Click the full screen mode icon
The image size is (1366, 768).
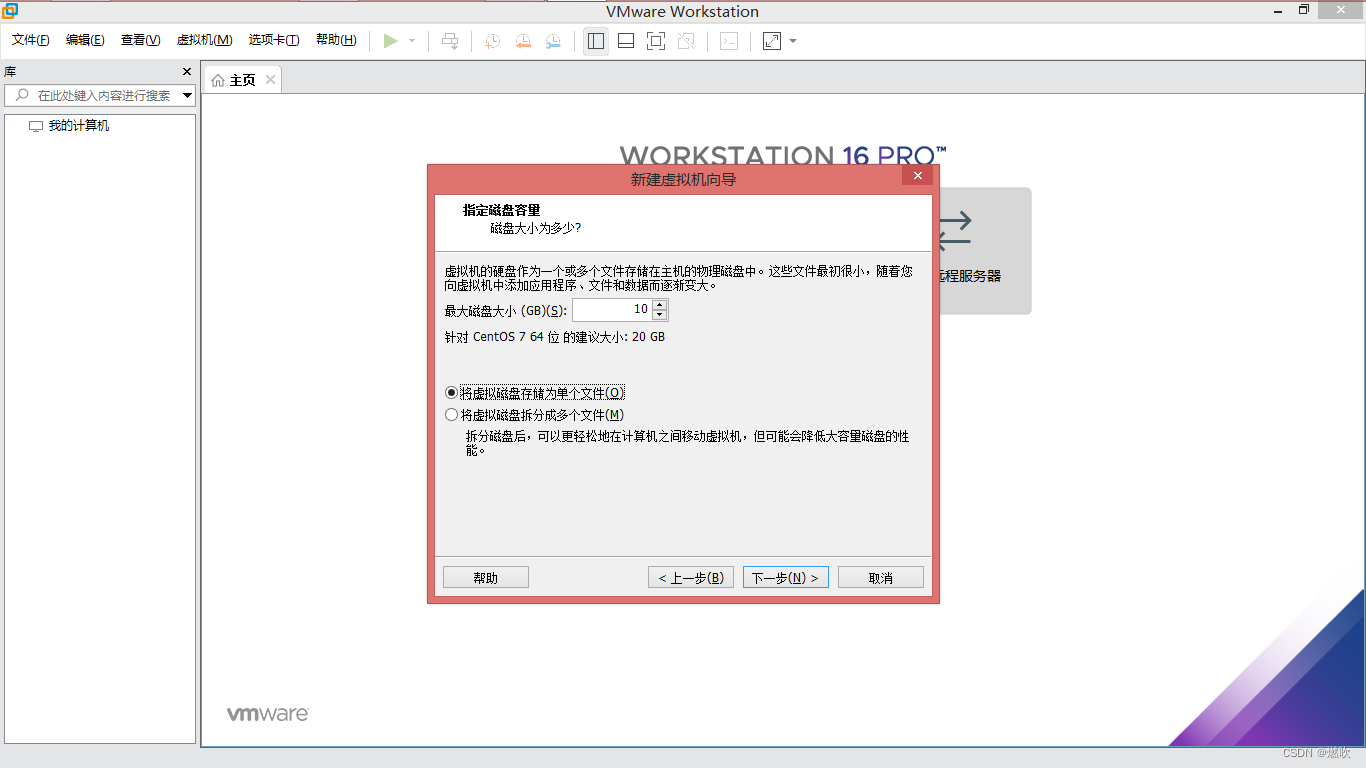[x=656, y=41]
